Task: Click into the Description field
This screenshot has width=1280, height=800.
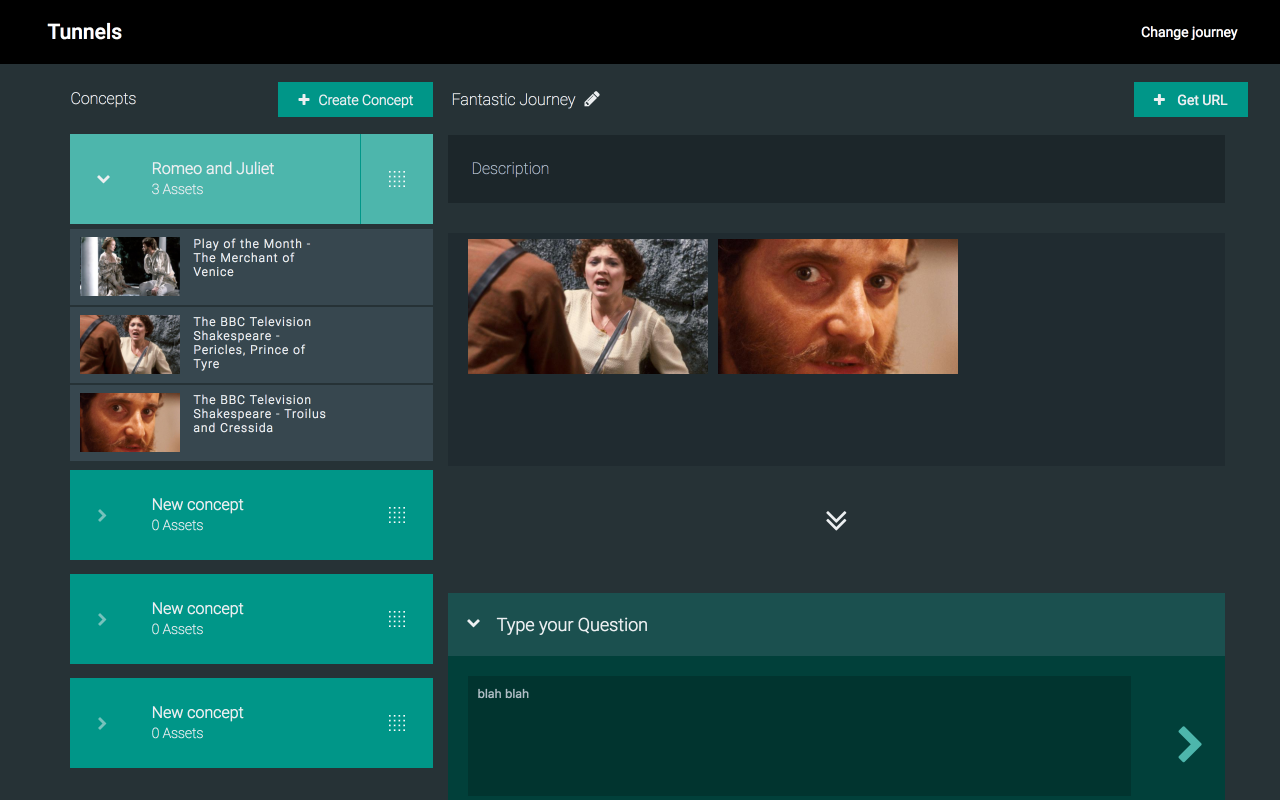Action: (836, 169)
